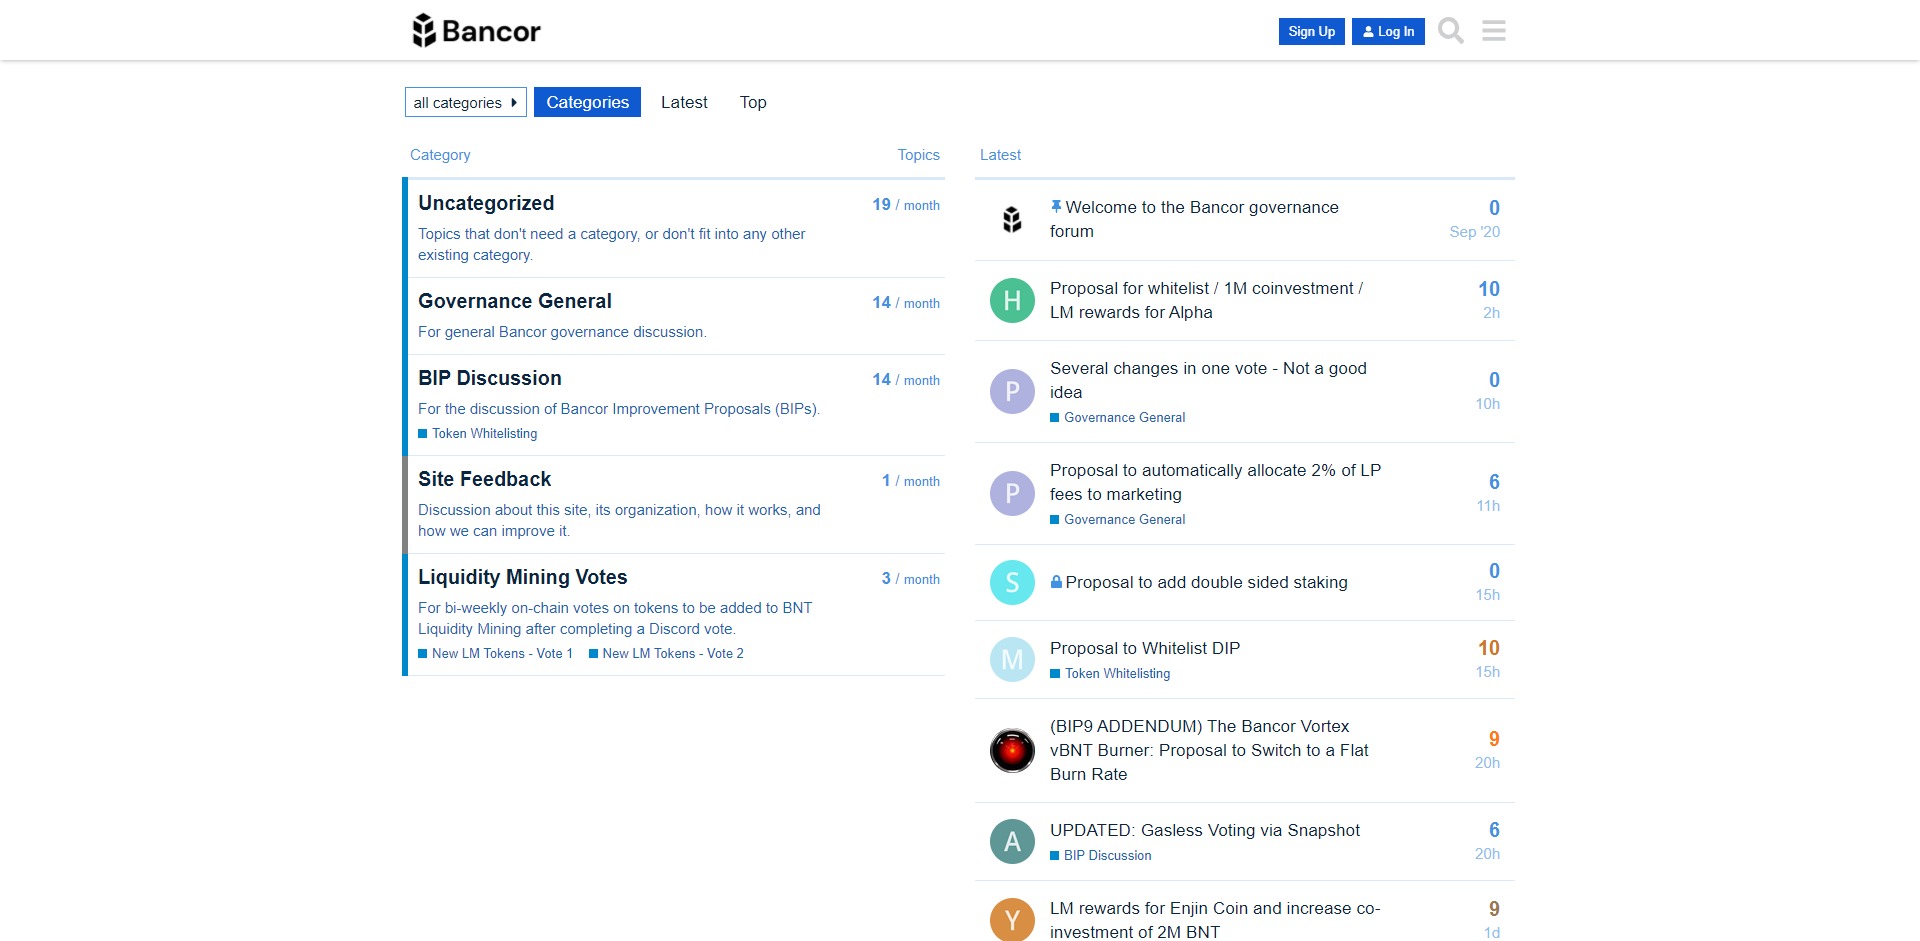Image resolution: width=1920 pixels, height=941 pixels.
Task: Open Proposal to add double sided staking
Action: 1206,582
